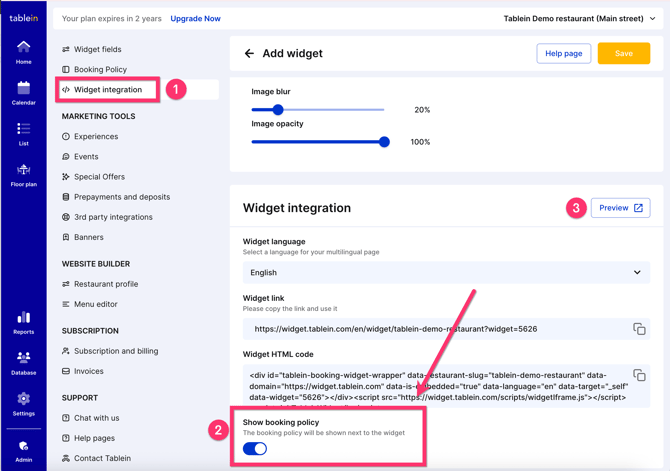This screenshot has height=471, width=670.
Task: Click the external link icon in Preview button
Action: (638, 208)
